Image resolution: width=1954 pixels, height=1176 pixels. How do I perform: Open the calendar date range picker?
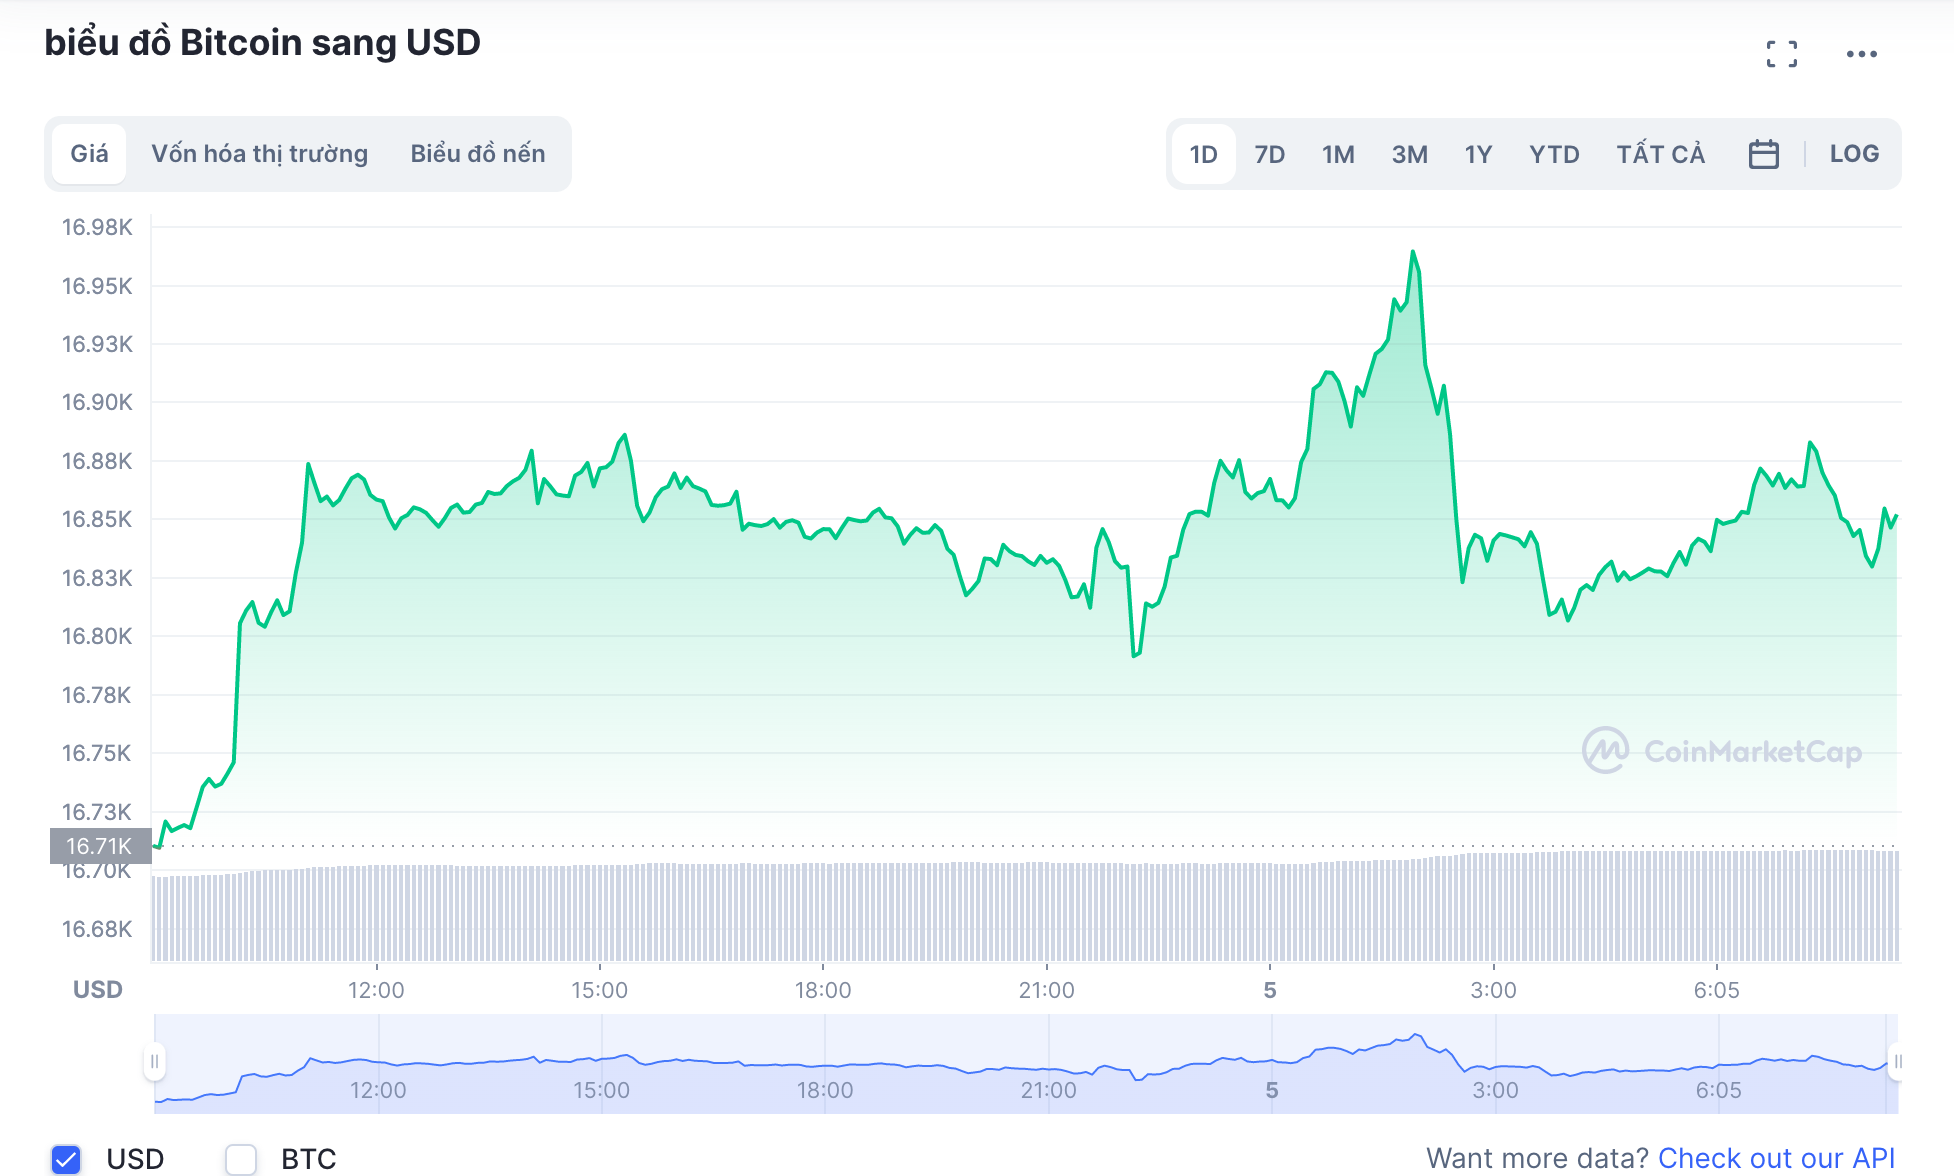click(x=1763, y=154)
